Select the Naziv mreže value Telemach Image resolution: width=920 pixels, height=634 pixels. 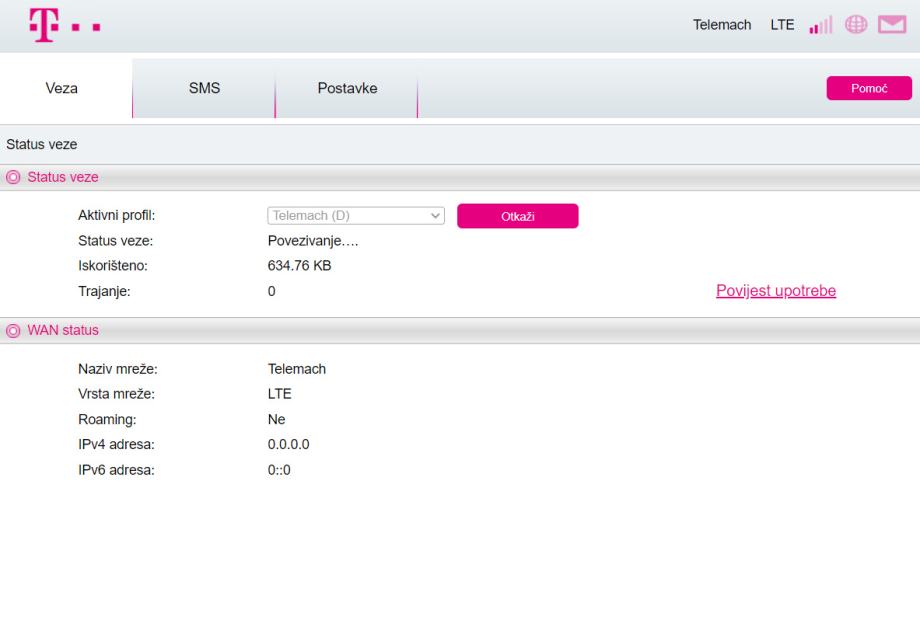coord(297,369)
